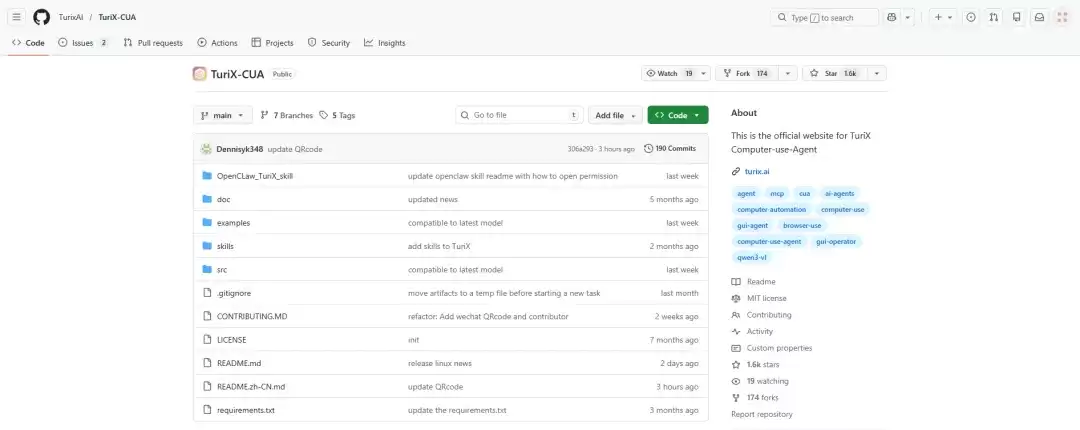Select the qwen3-vl topic tag
1080x430 pixels.
pyautogui.click(x=751, y=258)
